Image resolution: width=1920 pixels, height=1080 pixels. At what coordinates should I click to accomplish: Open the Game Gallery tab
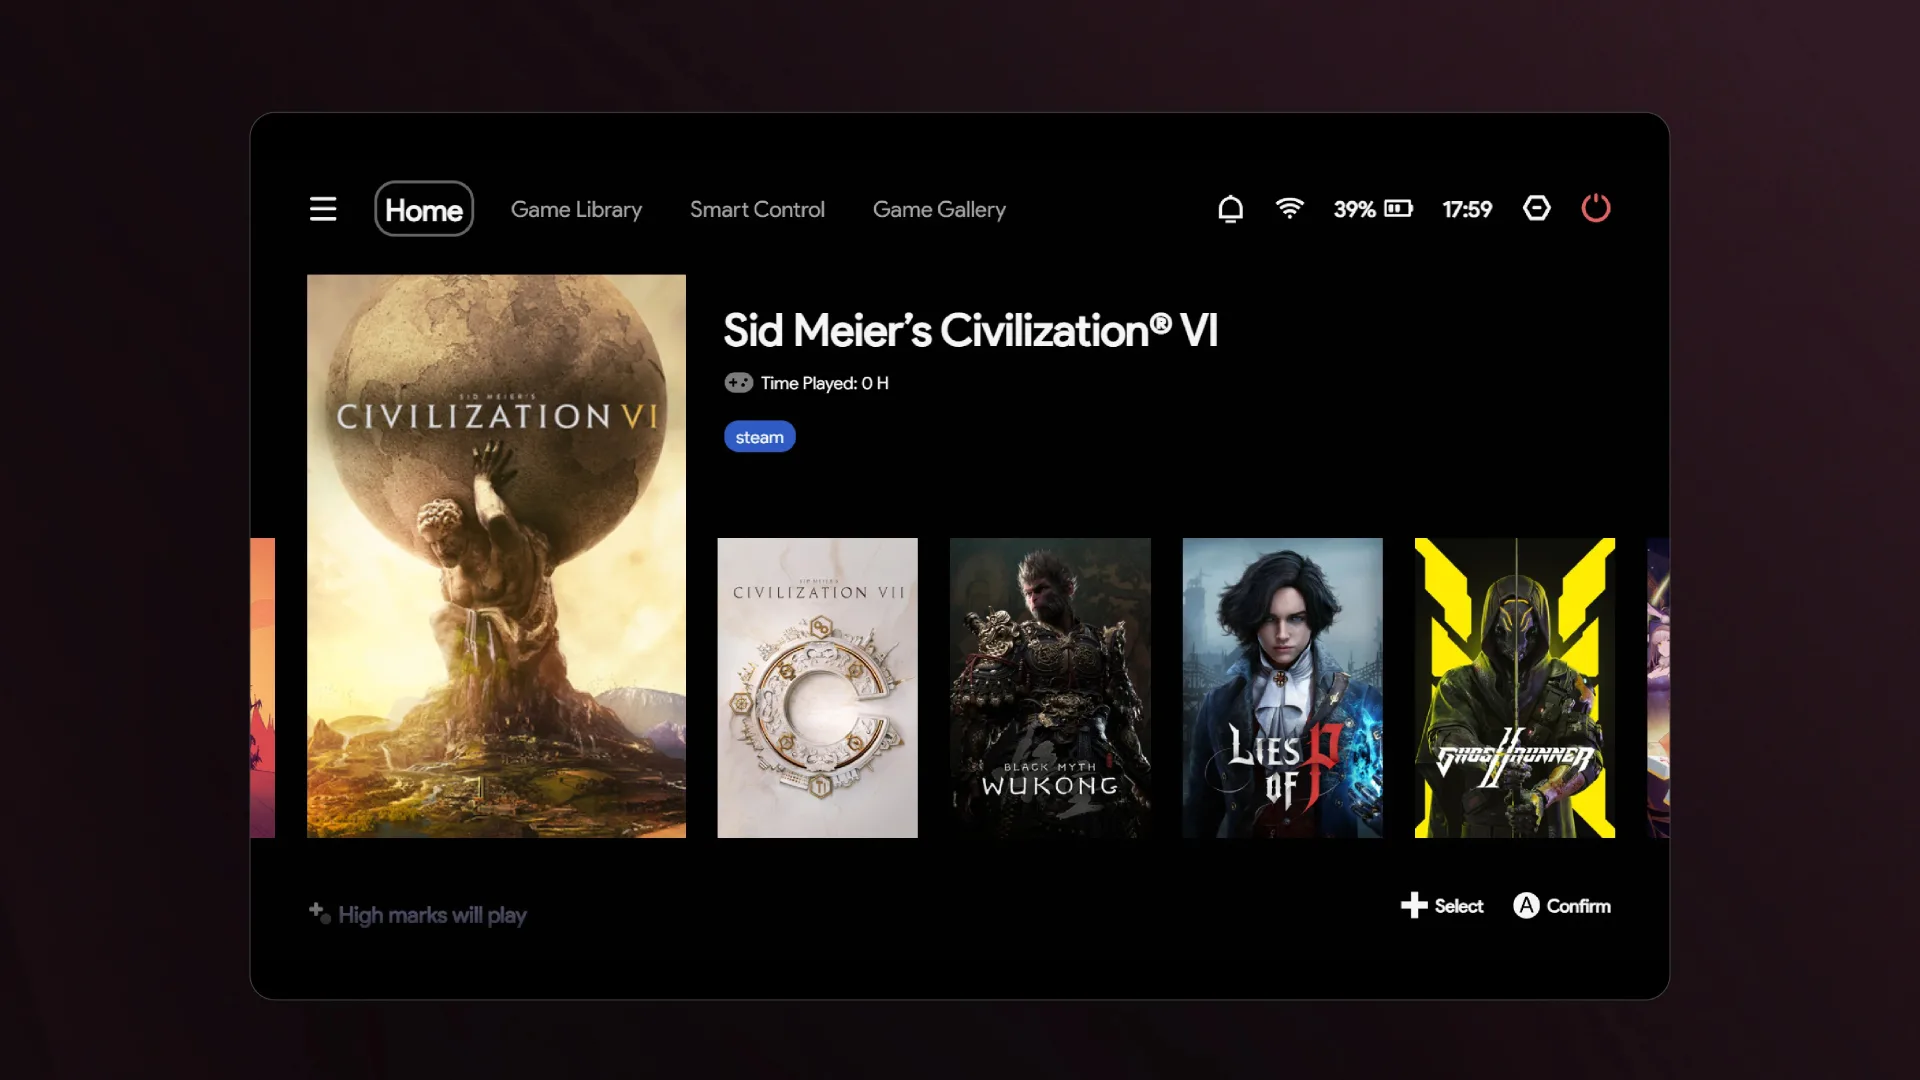coord(939,209)
